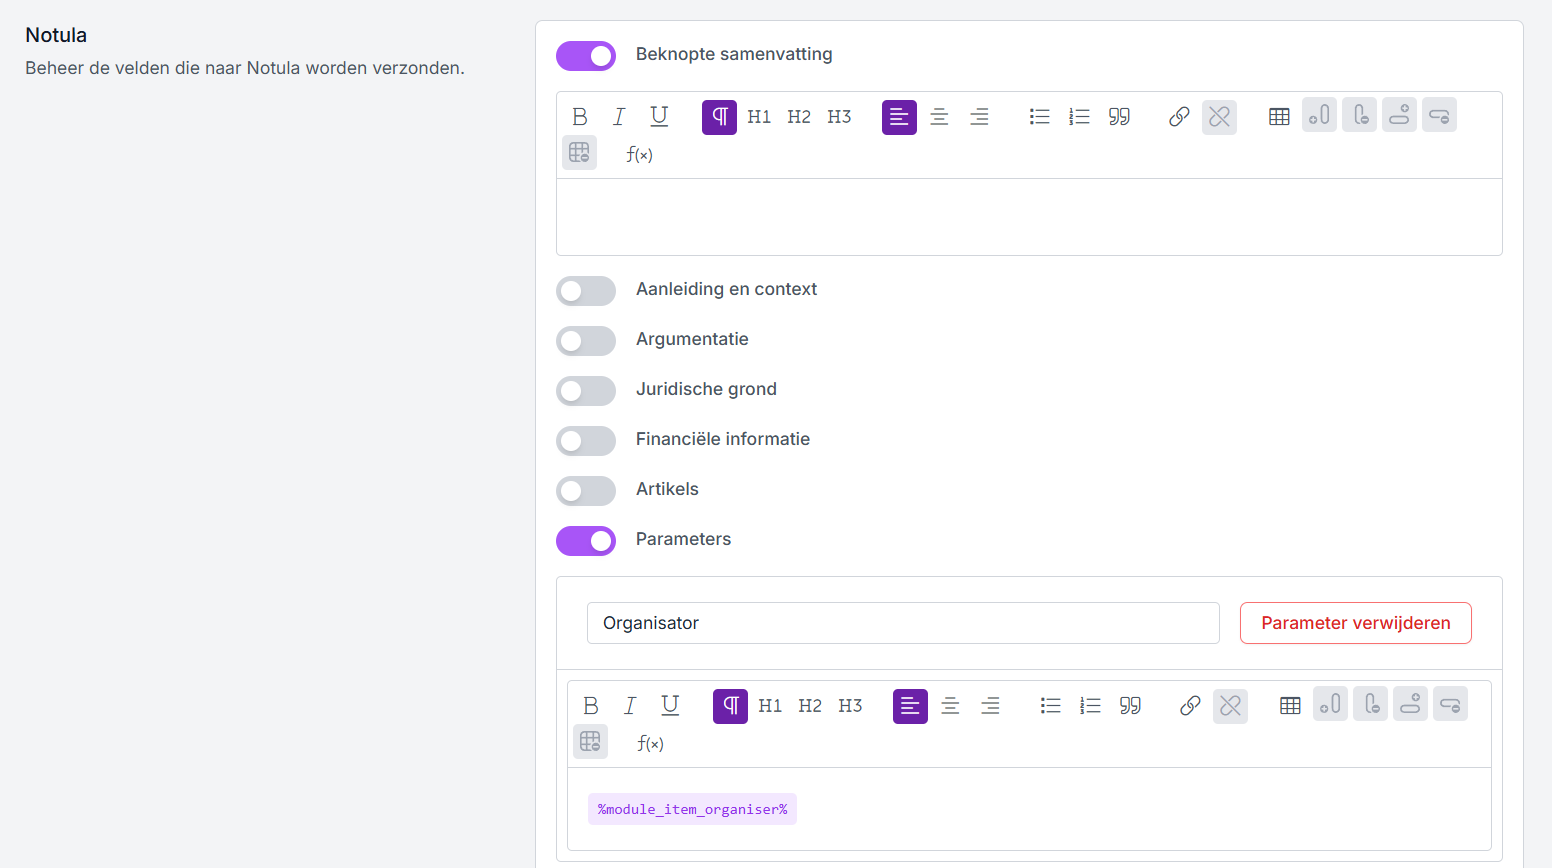Click the %module_item_organiser% variable tag
The image size is (1552, 868).
click(x=692, y=809)
